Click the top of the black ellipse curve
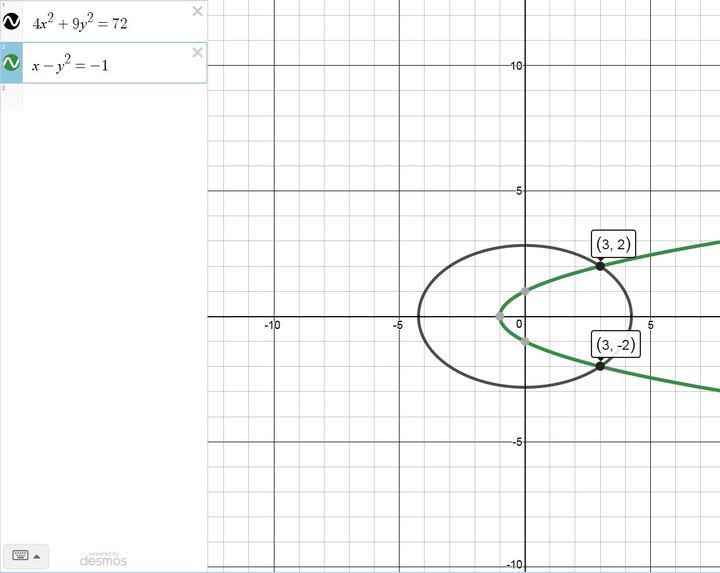720x573 pixels. point(525,245)
